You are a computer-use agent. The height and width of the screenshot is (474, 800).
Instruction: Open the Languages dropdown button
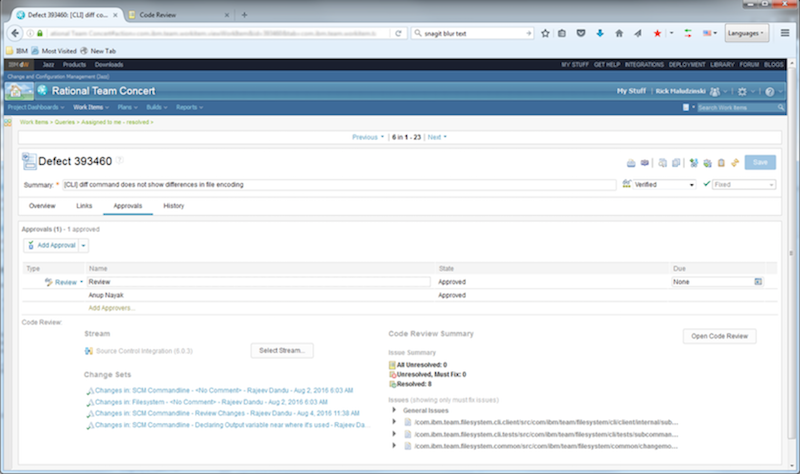746,33
